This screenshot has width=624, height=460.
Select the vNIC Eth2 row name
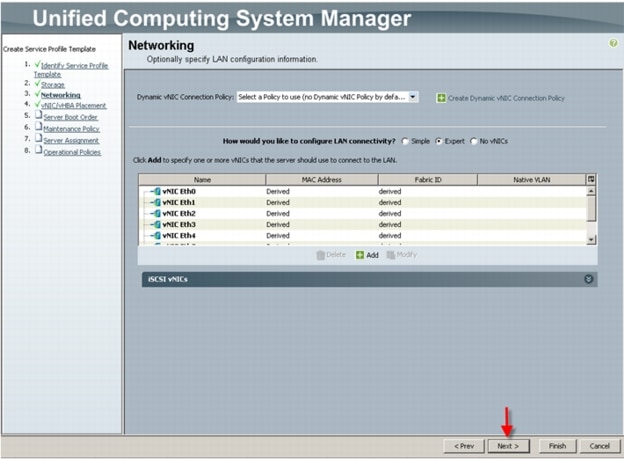pyautogui.click(x=179, y=214)
